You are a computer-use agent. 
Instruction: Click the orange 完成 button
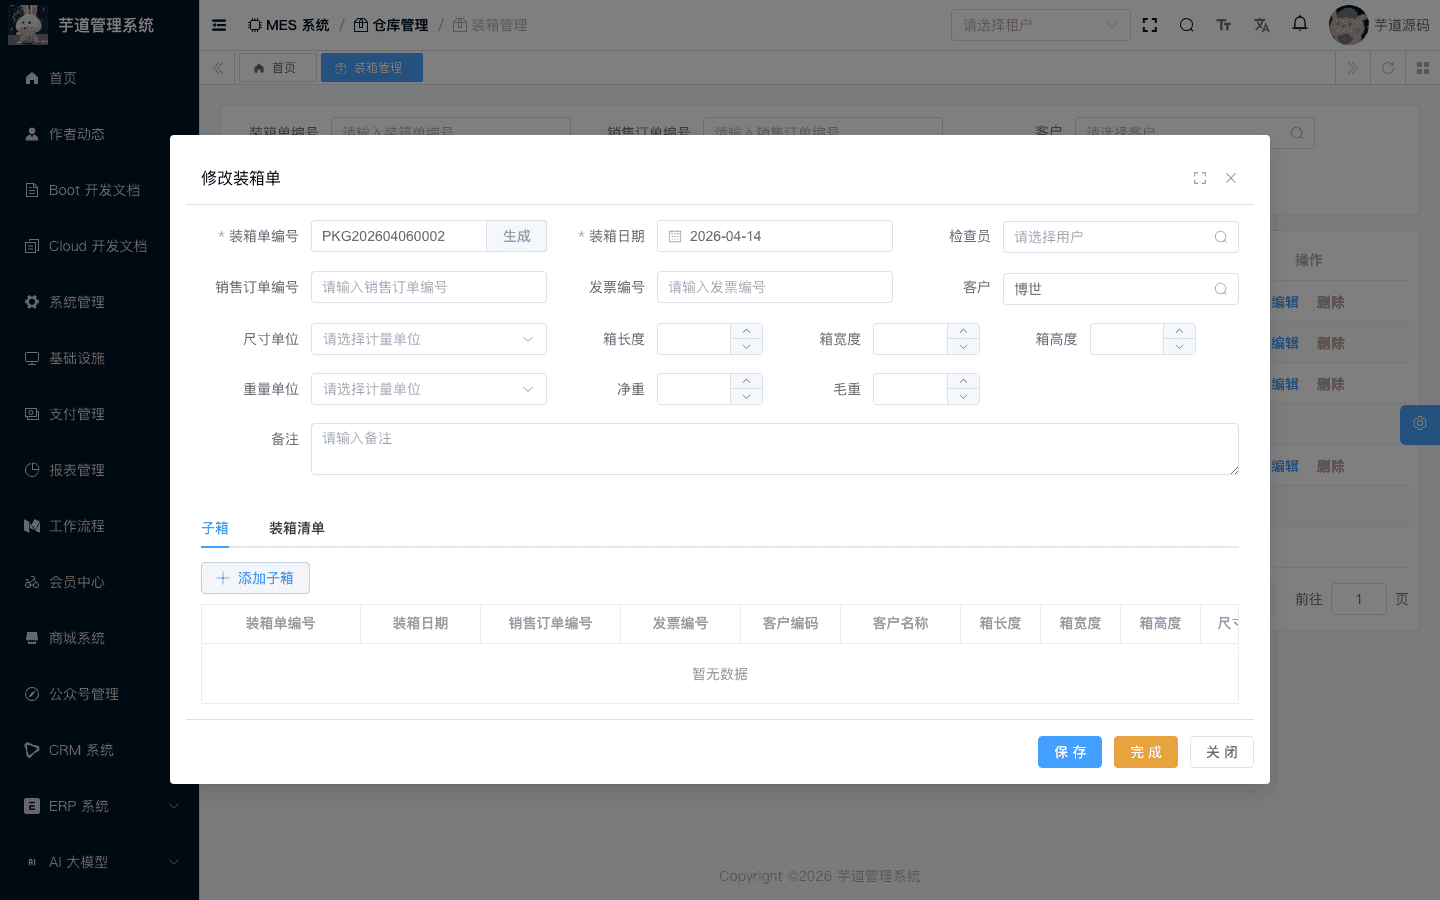[1145, 752]
